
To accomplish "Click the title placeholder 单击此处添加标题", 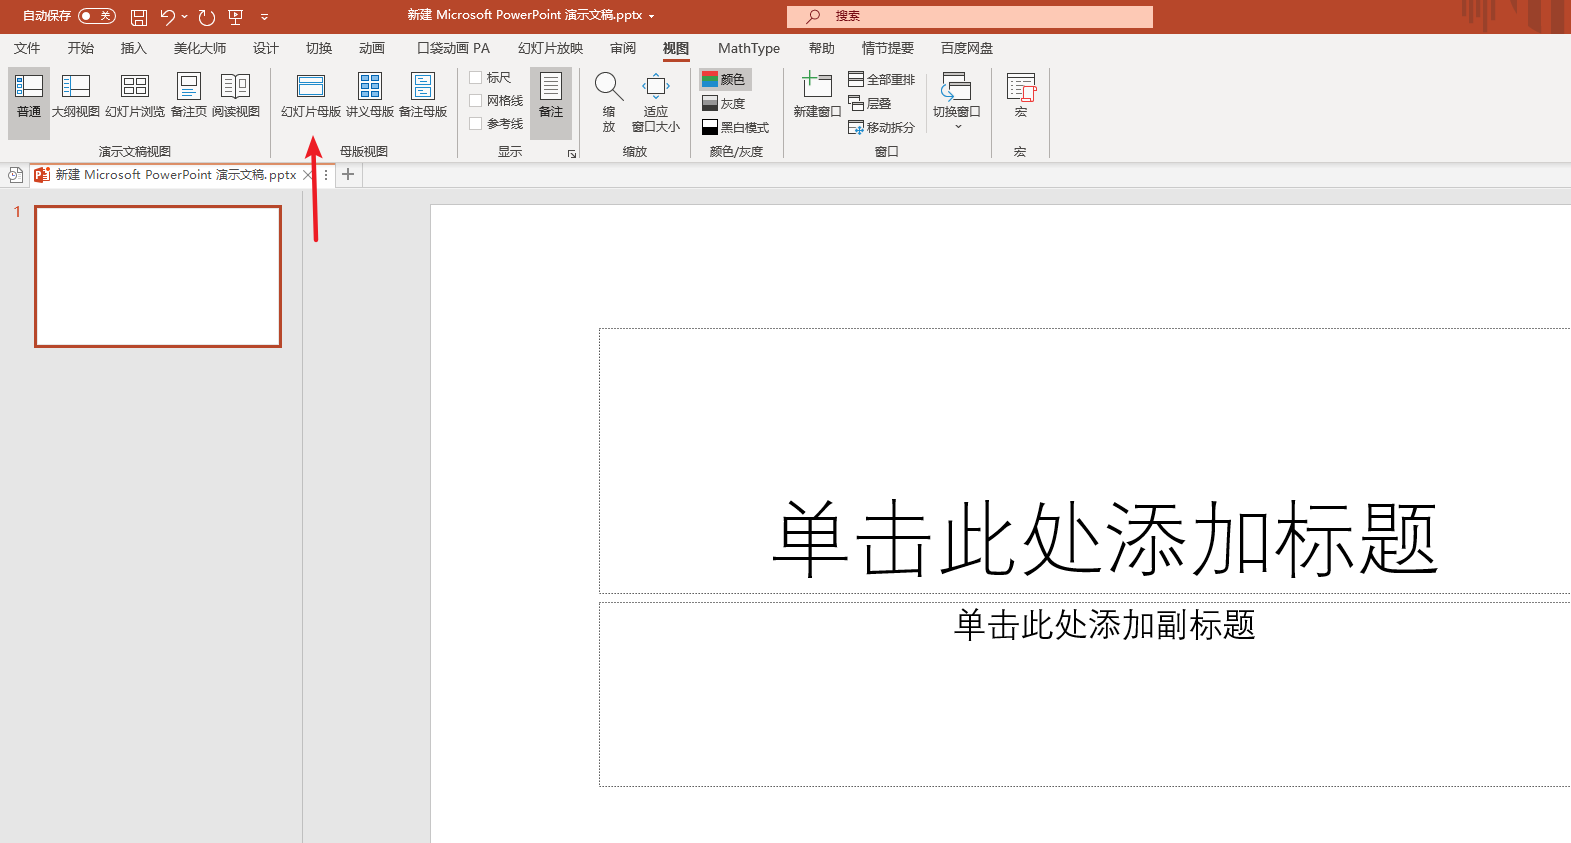I will (1104, 539).
